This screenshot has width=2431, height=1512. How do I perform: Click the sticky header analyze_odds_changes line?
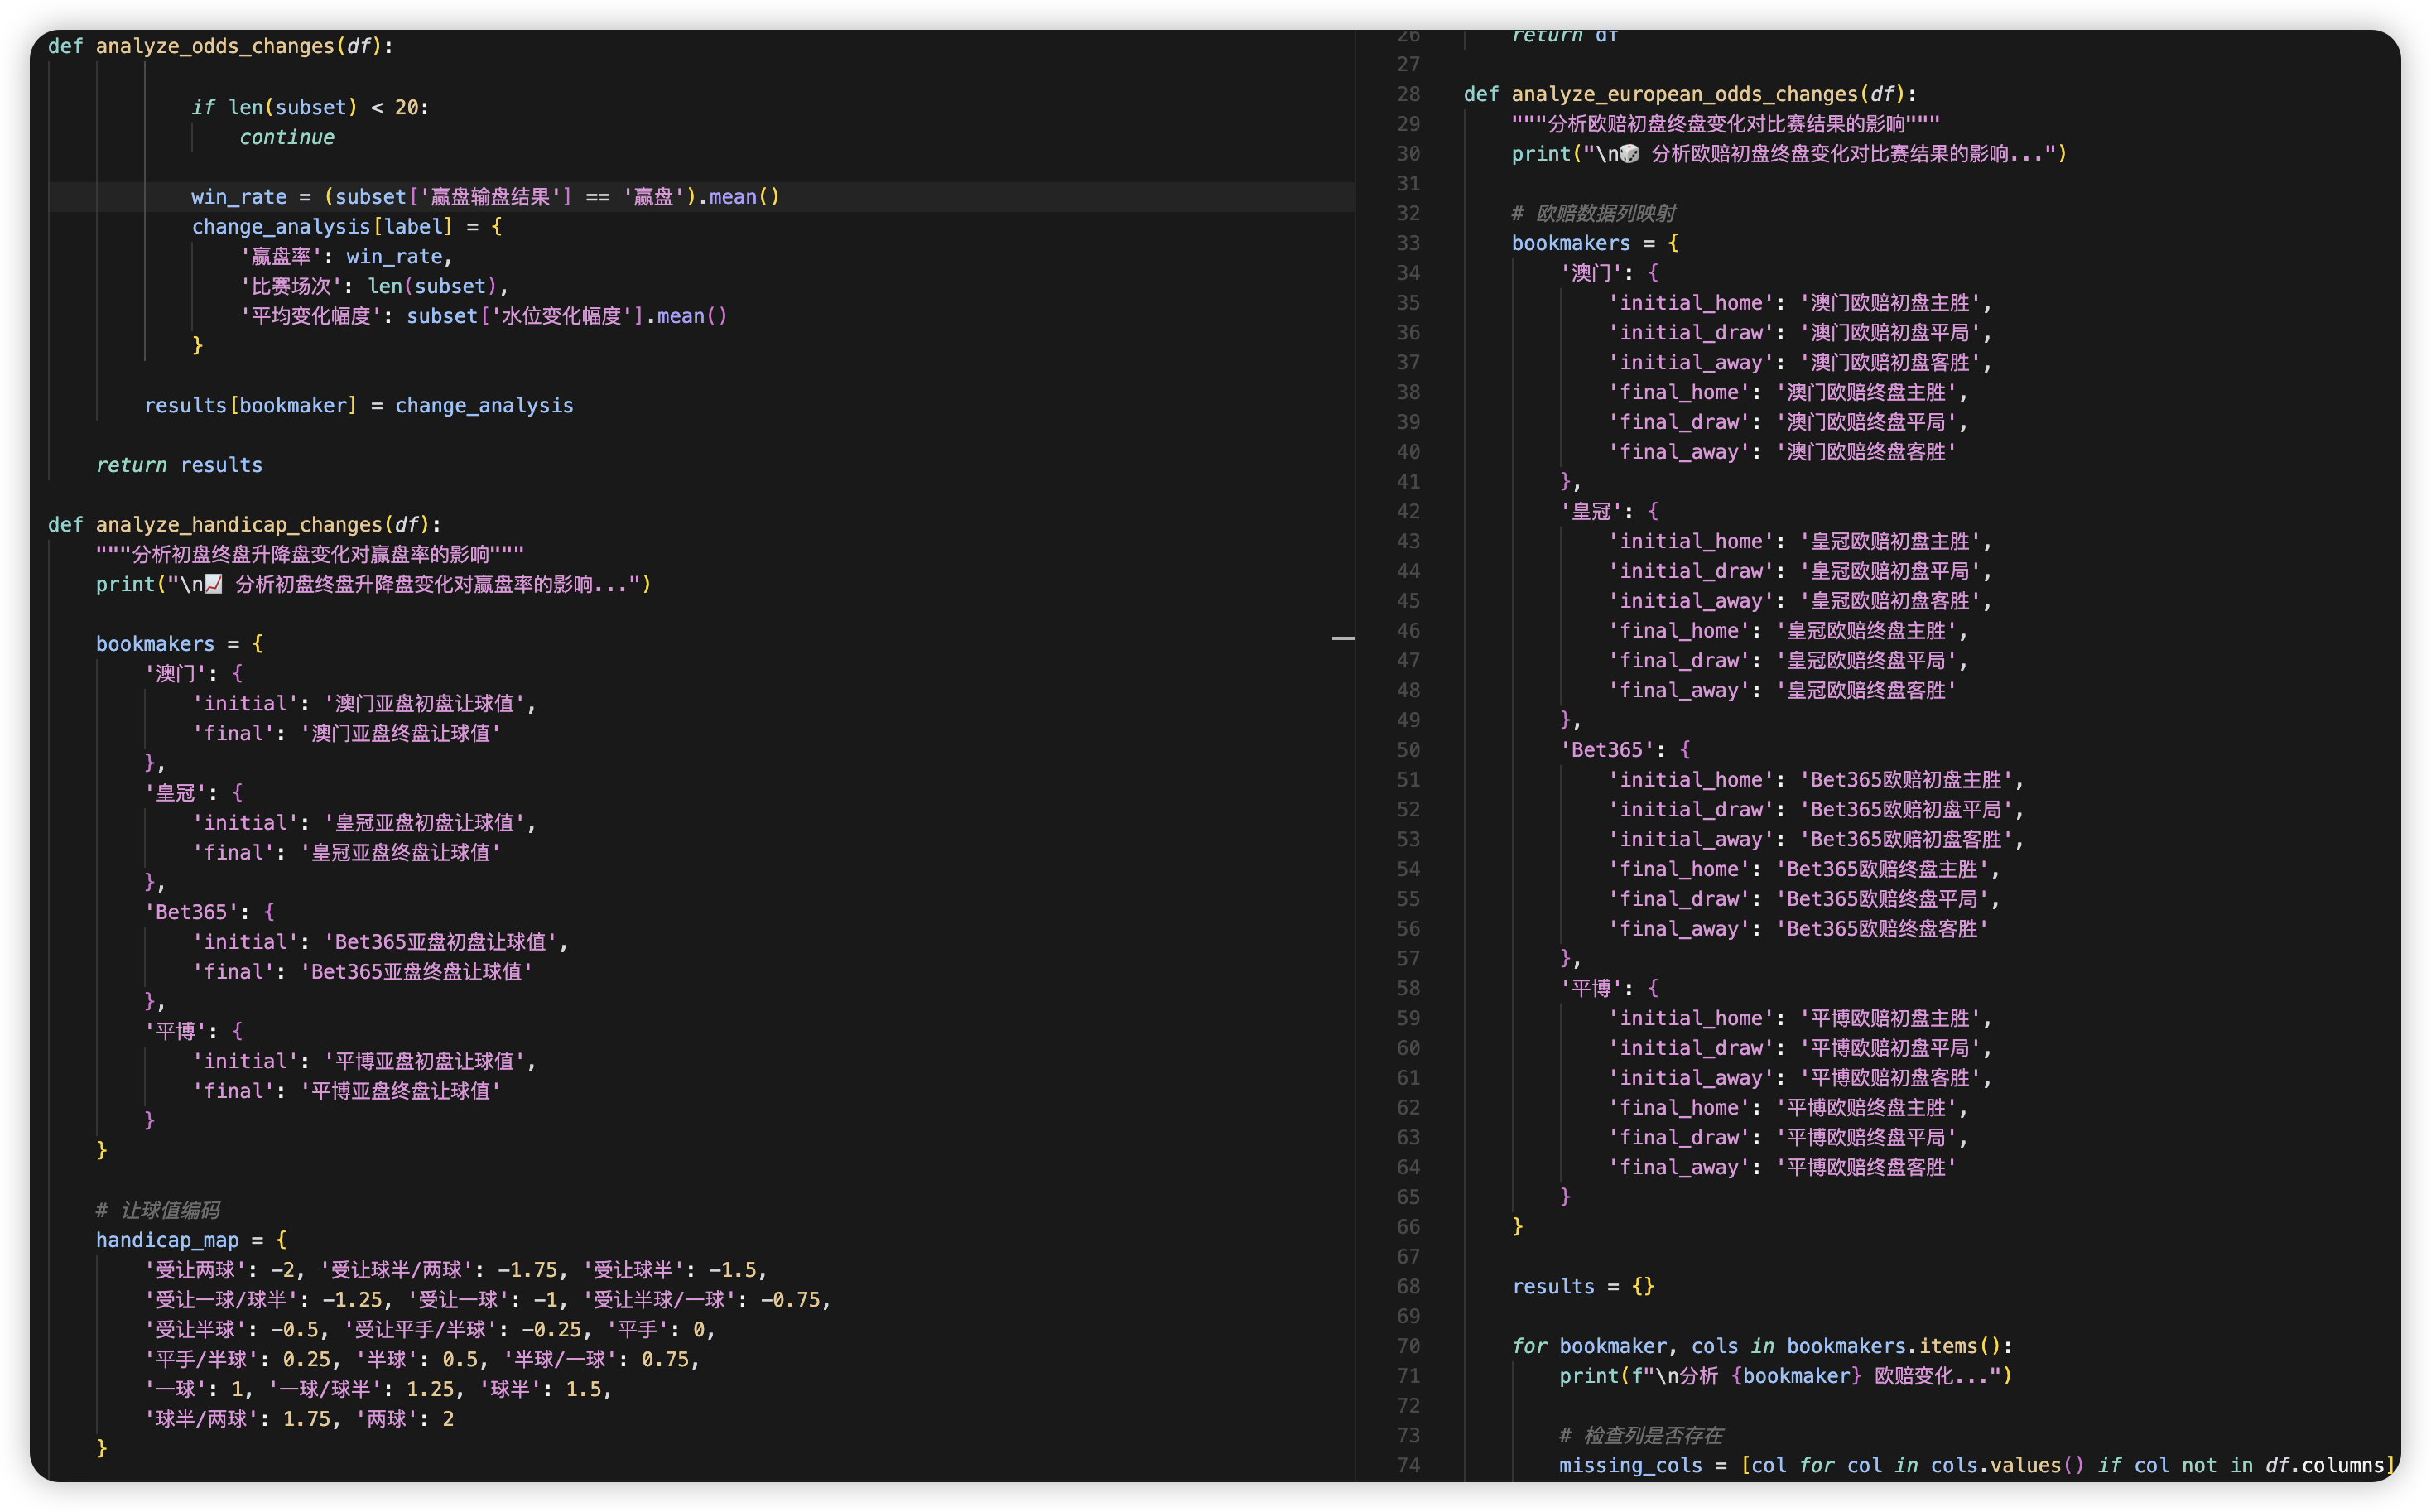tap(220, 46)
